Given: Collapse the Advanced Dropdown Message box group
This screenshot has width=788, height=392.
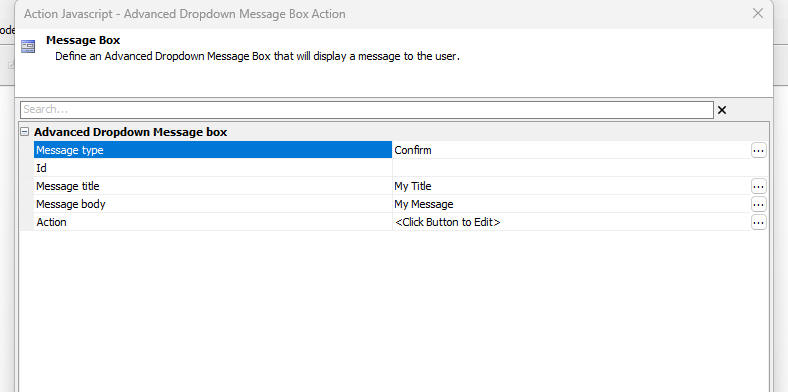Looking at the screenshot, I should (x=24, y=132).
